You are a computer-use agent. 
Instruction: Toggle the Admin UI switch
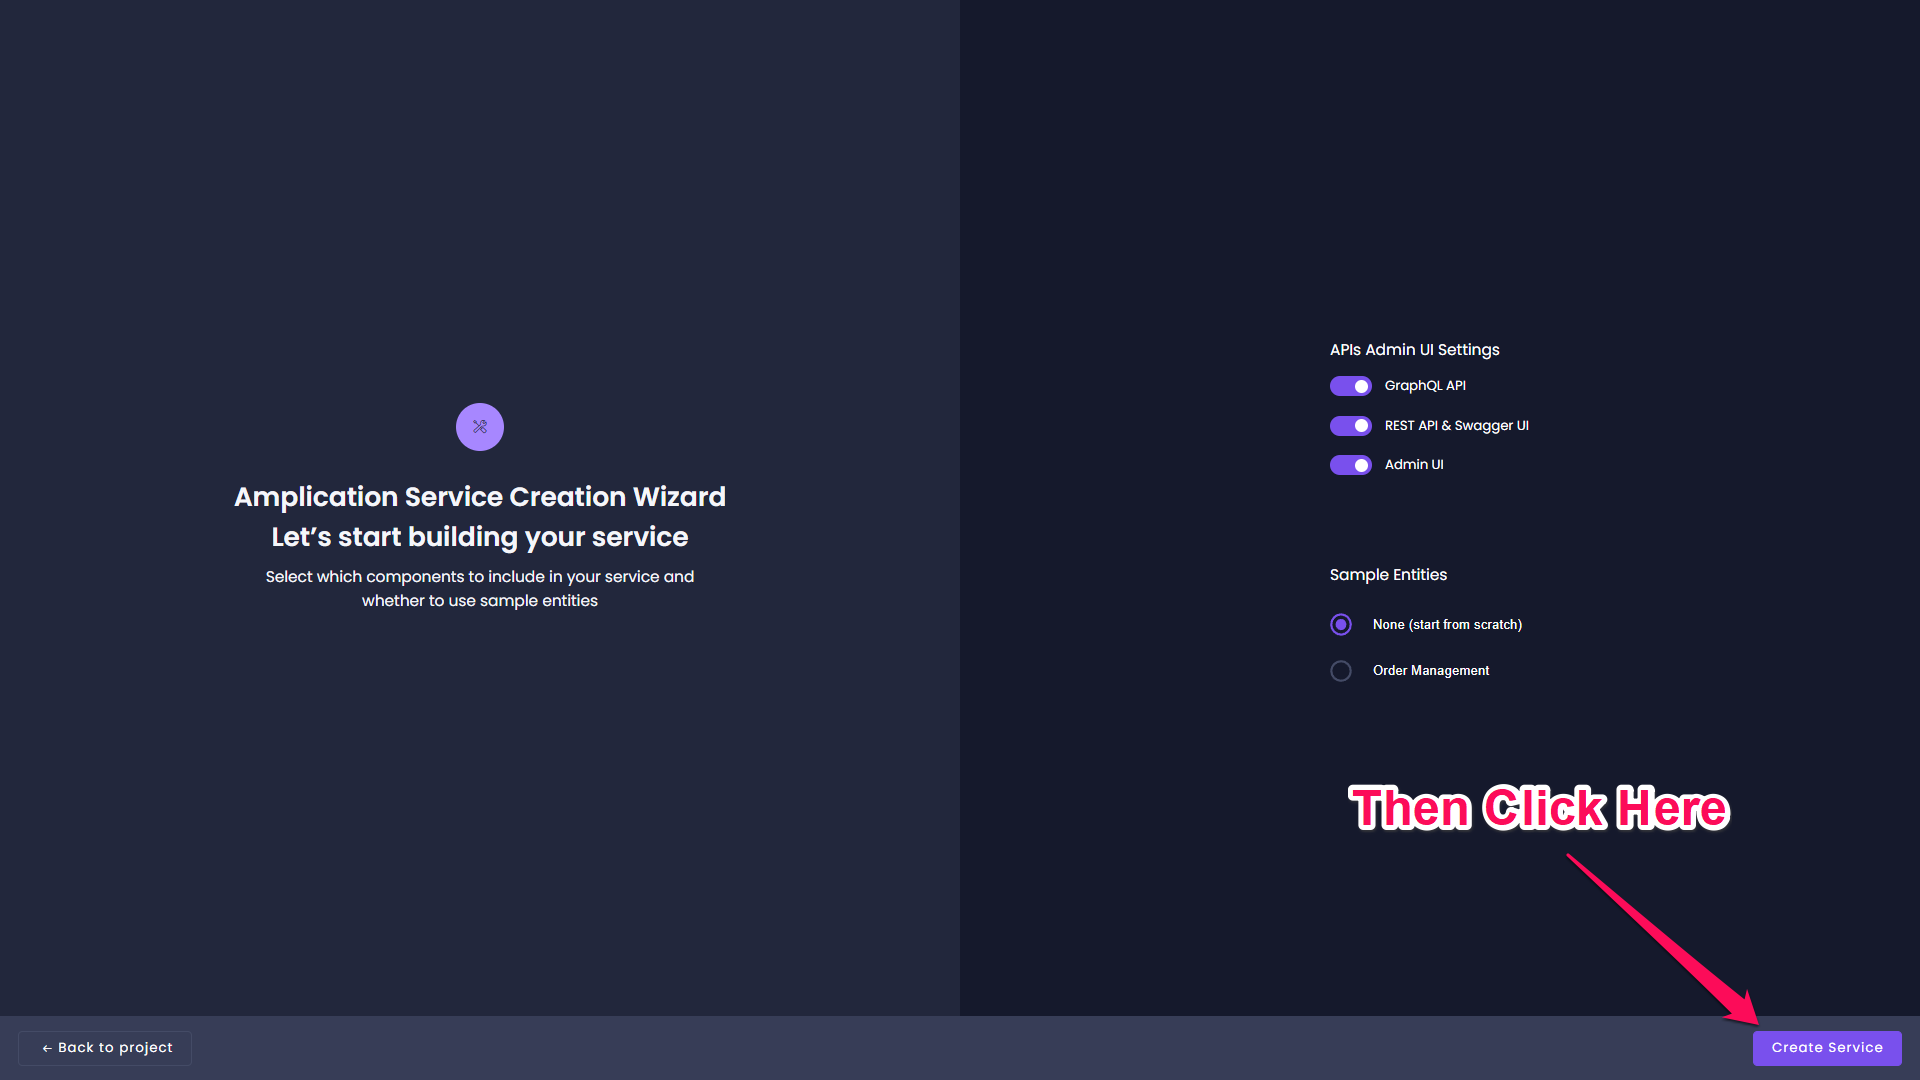point(1350,465)
